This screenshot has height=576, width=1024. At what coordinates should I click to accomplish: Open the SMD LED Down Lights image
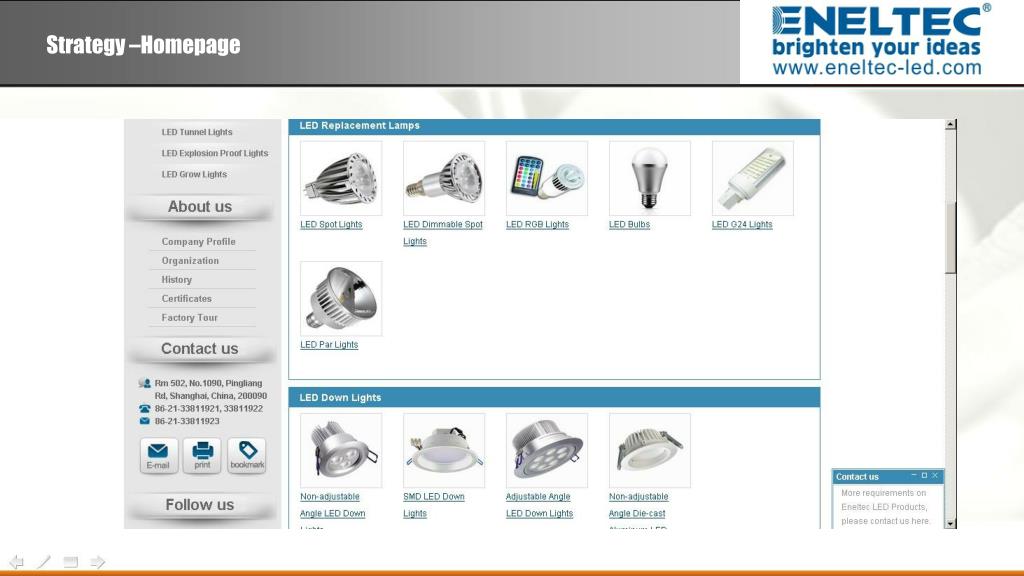[x=444, y=450]
